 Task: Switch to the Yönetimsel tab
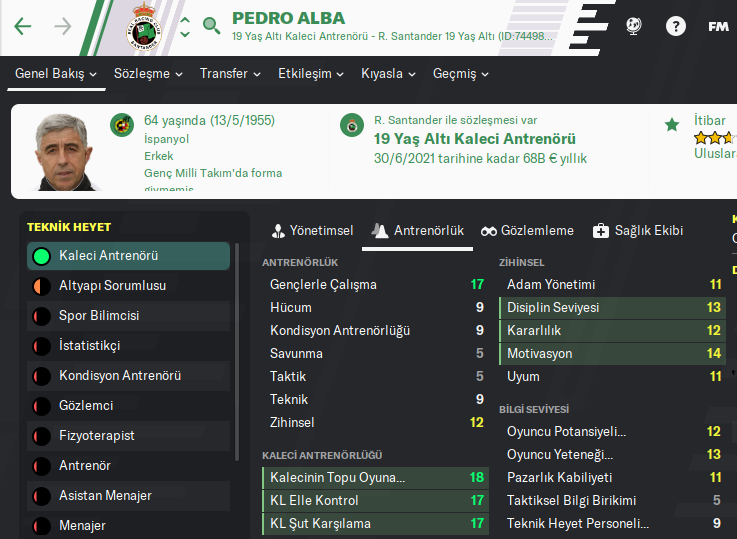(x=312, y=231)
